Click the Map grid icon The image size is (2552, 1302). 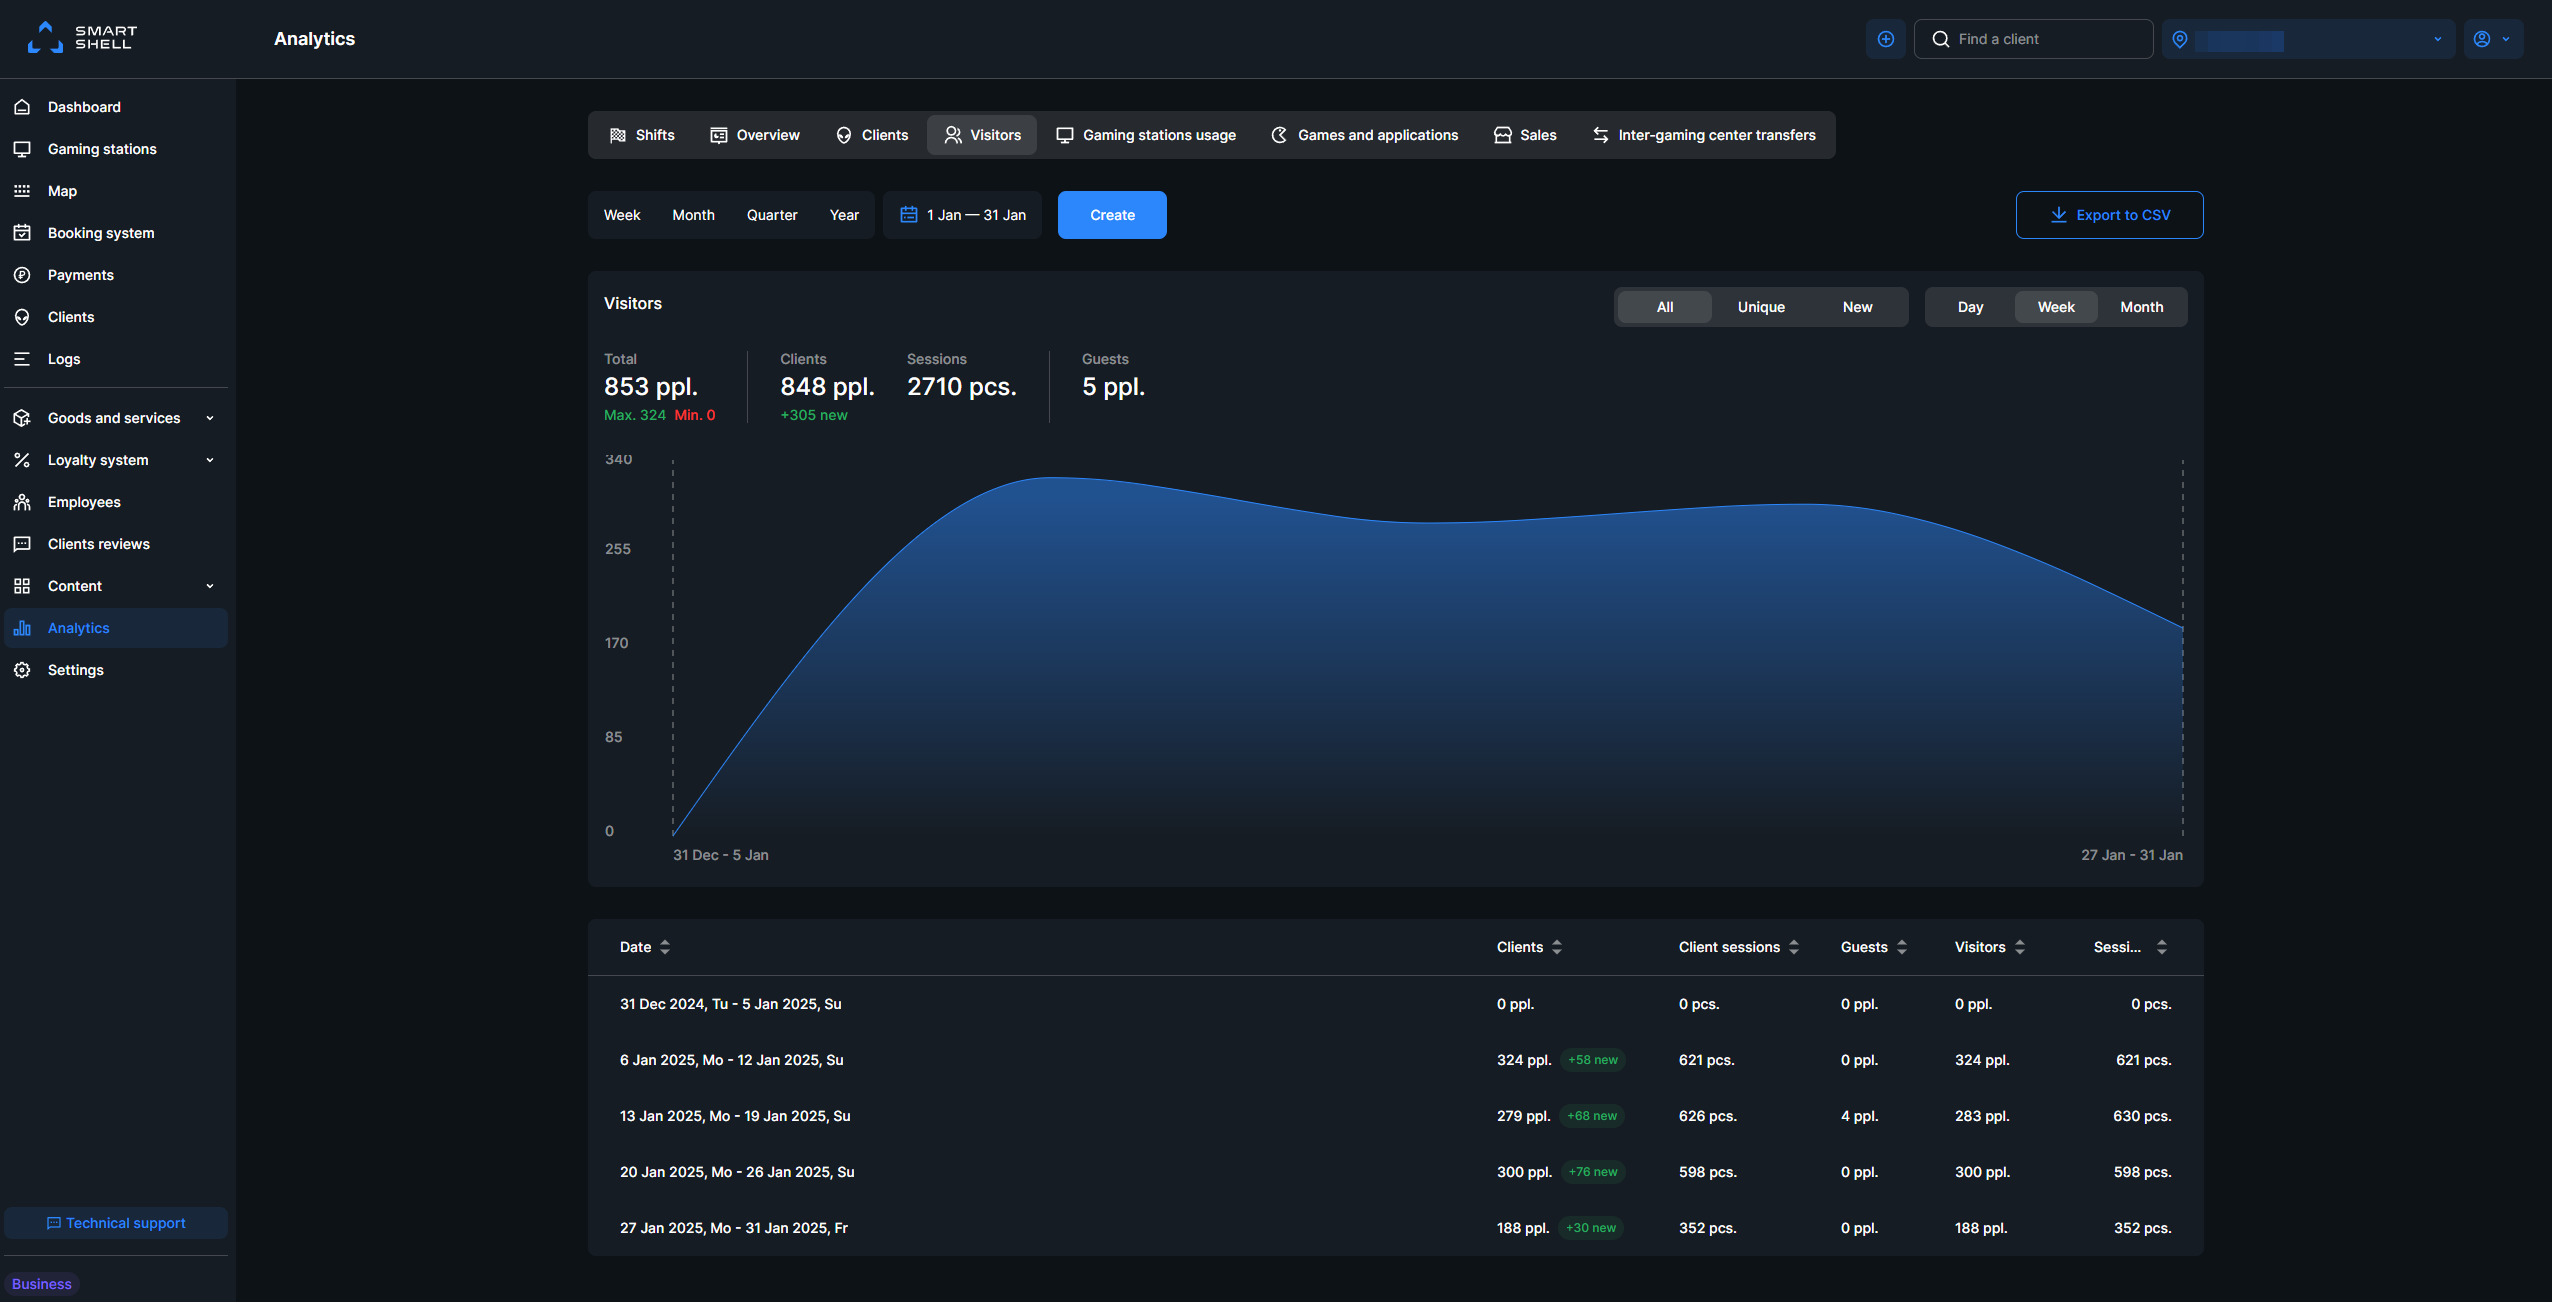click(x=22, y=191)
